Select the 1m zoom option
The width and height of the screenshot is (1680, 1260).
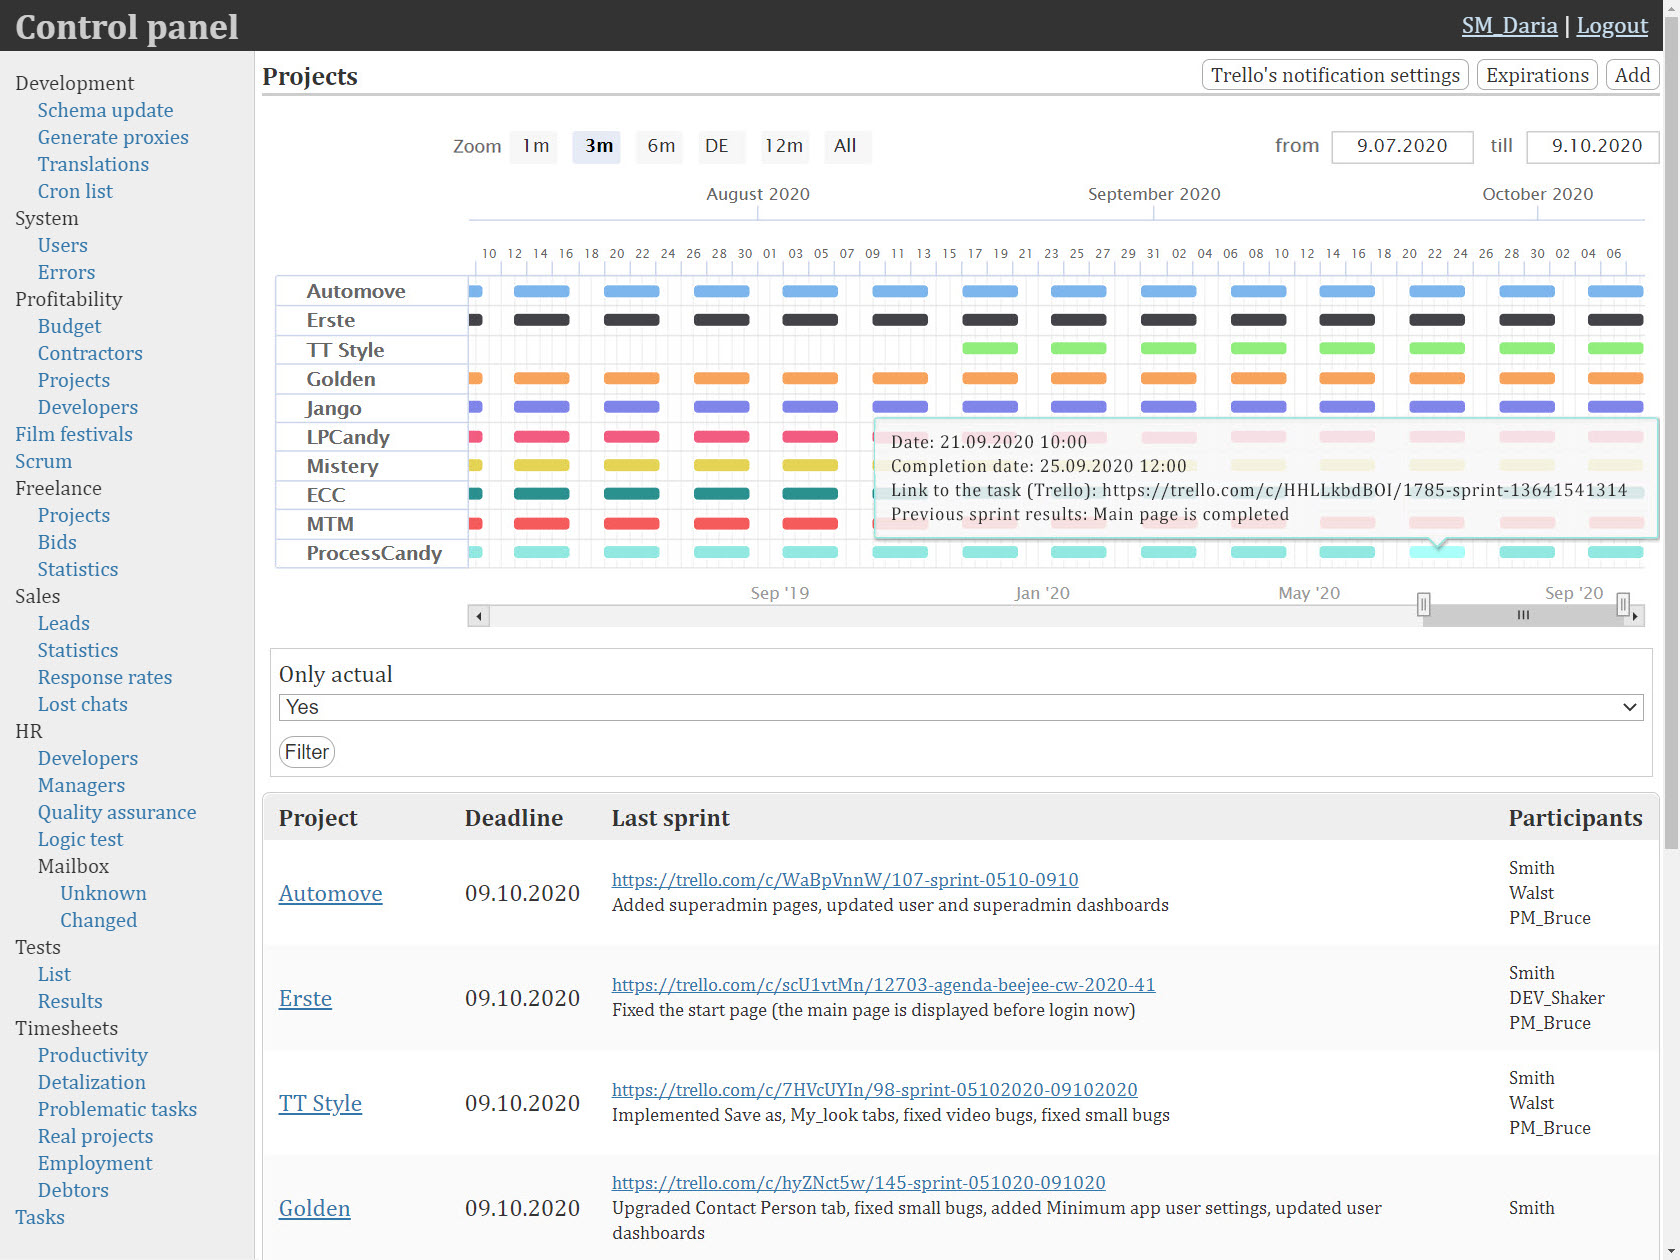click(x=535, y=146)
